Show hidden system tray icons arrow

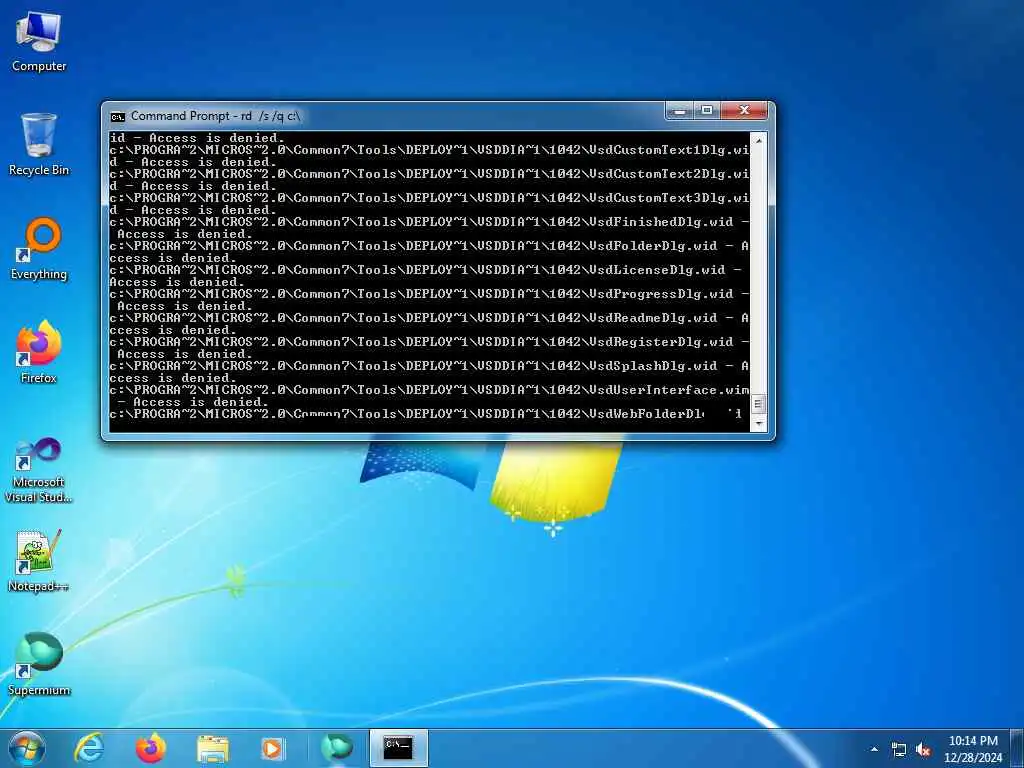click(x=874, y=749)
